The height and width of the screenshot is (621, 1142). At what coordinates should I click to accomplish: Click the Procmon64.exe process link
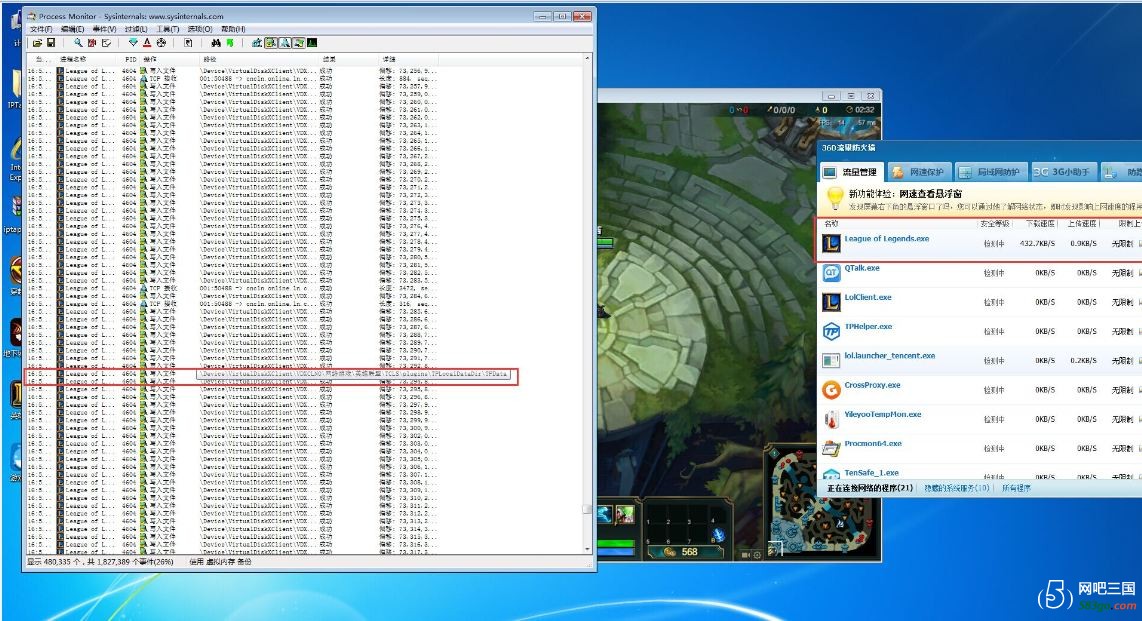click(873, 443)
